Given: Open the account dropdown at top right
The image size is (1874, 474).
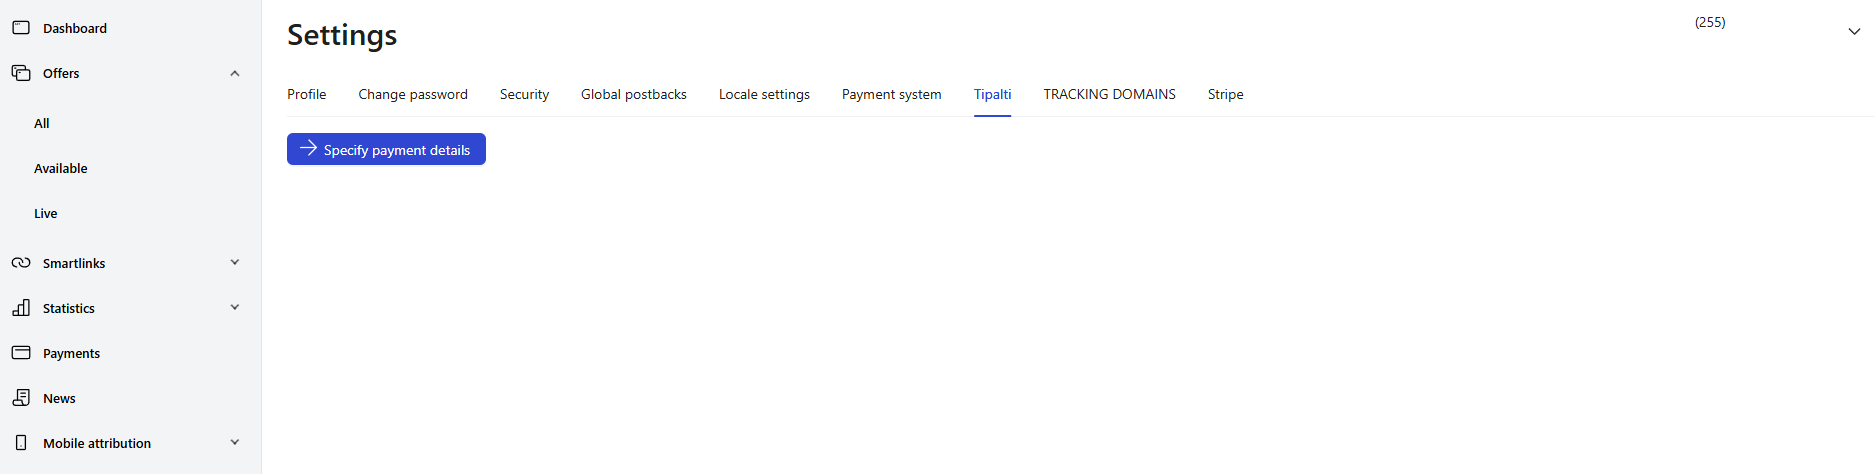Looking at the screenshot, I should click(1853, 31).
